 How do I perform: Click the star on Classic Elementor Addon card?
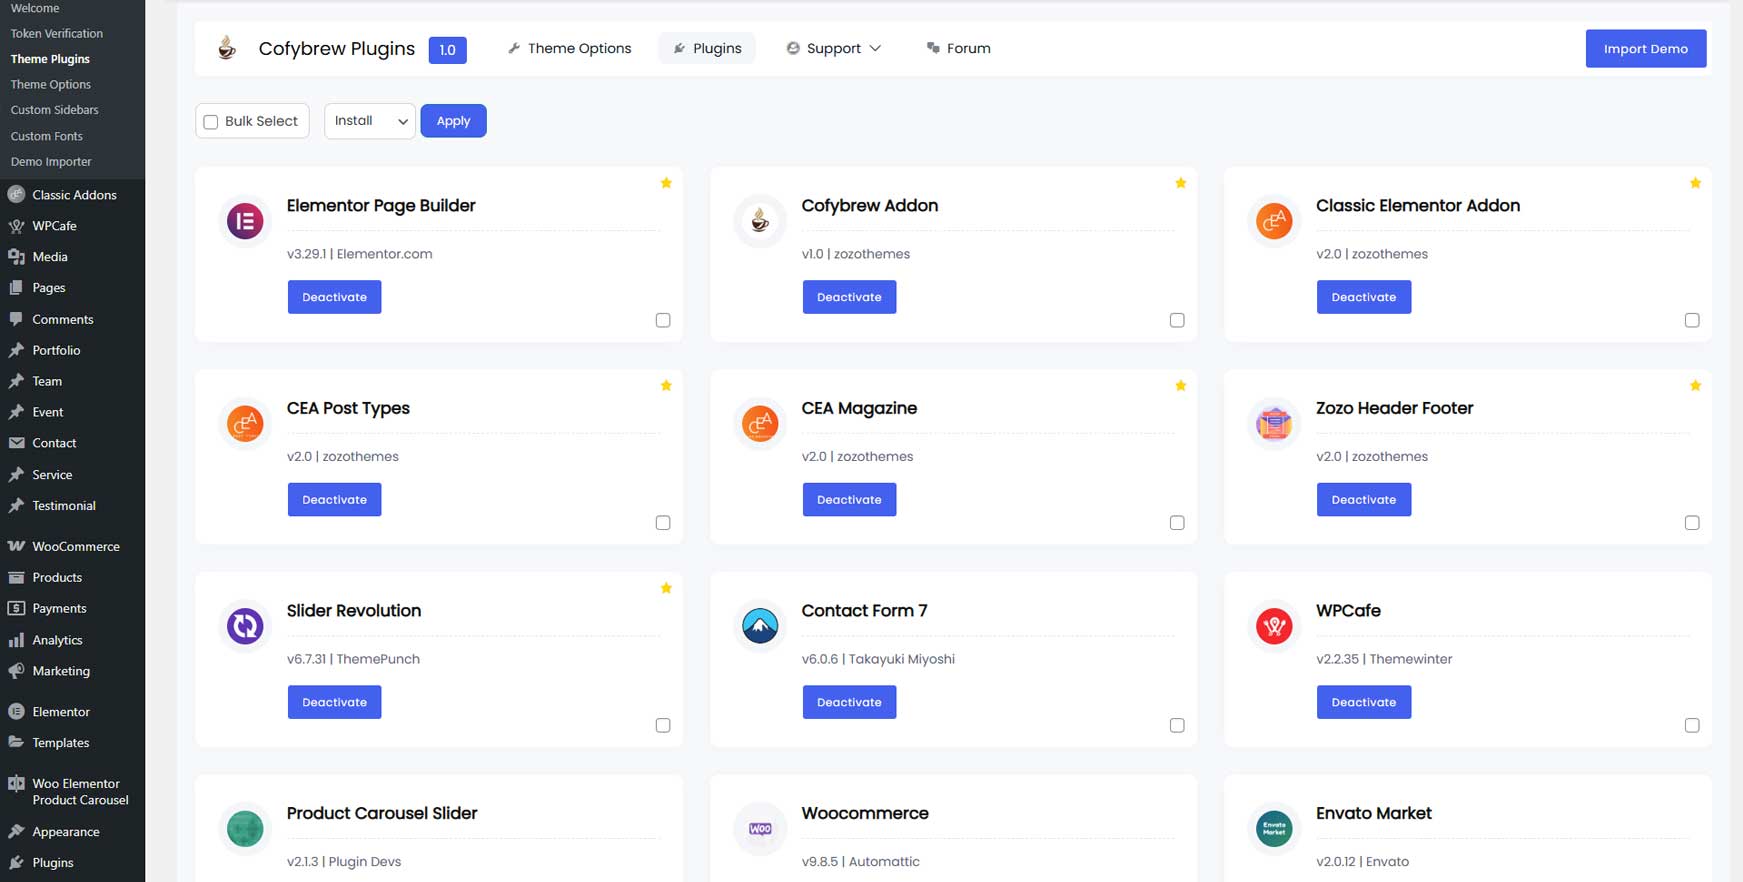click(1695, 183)
